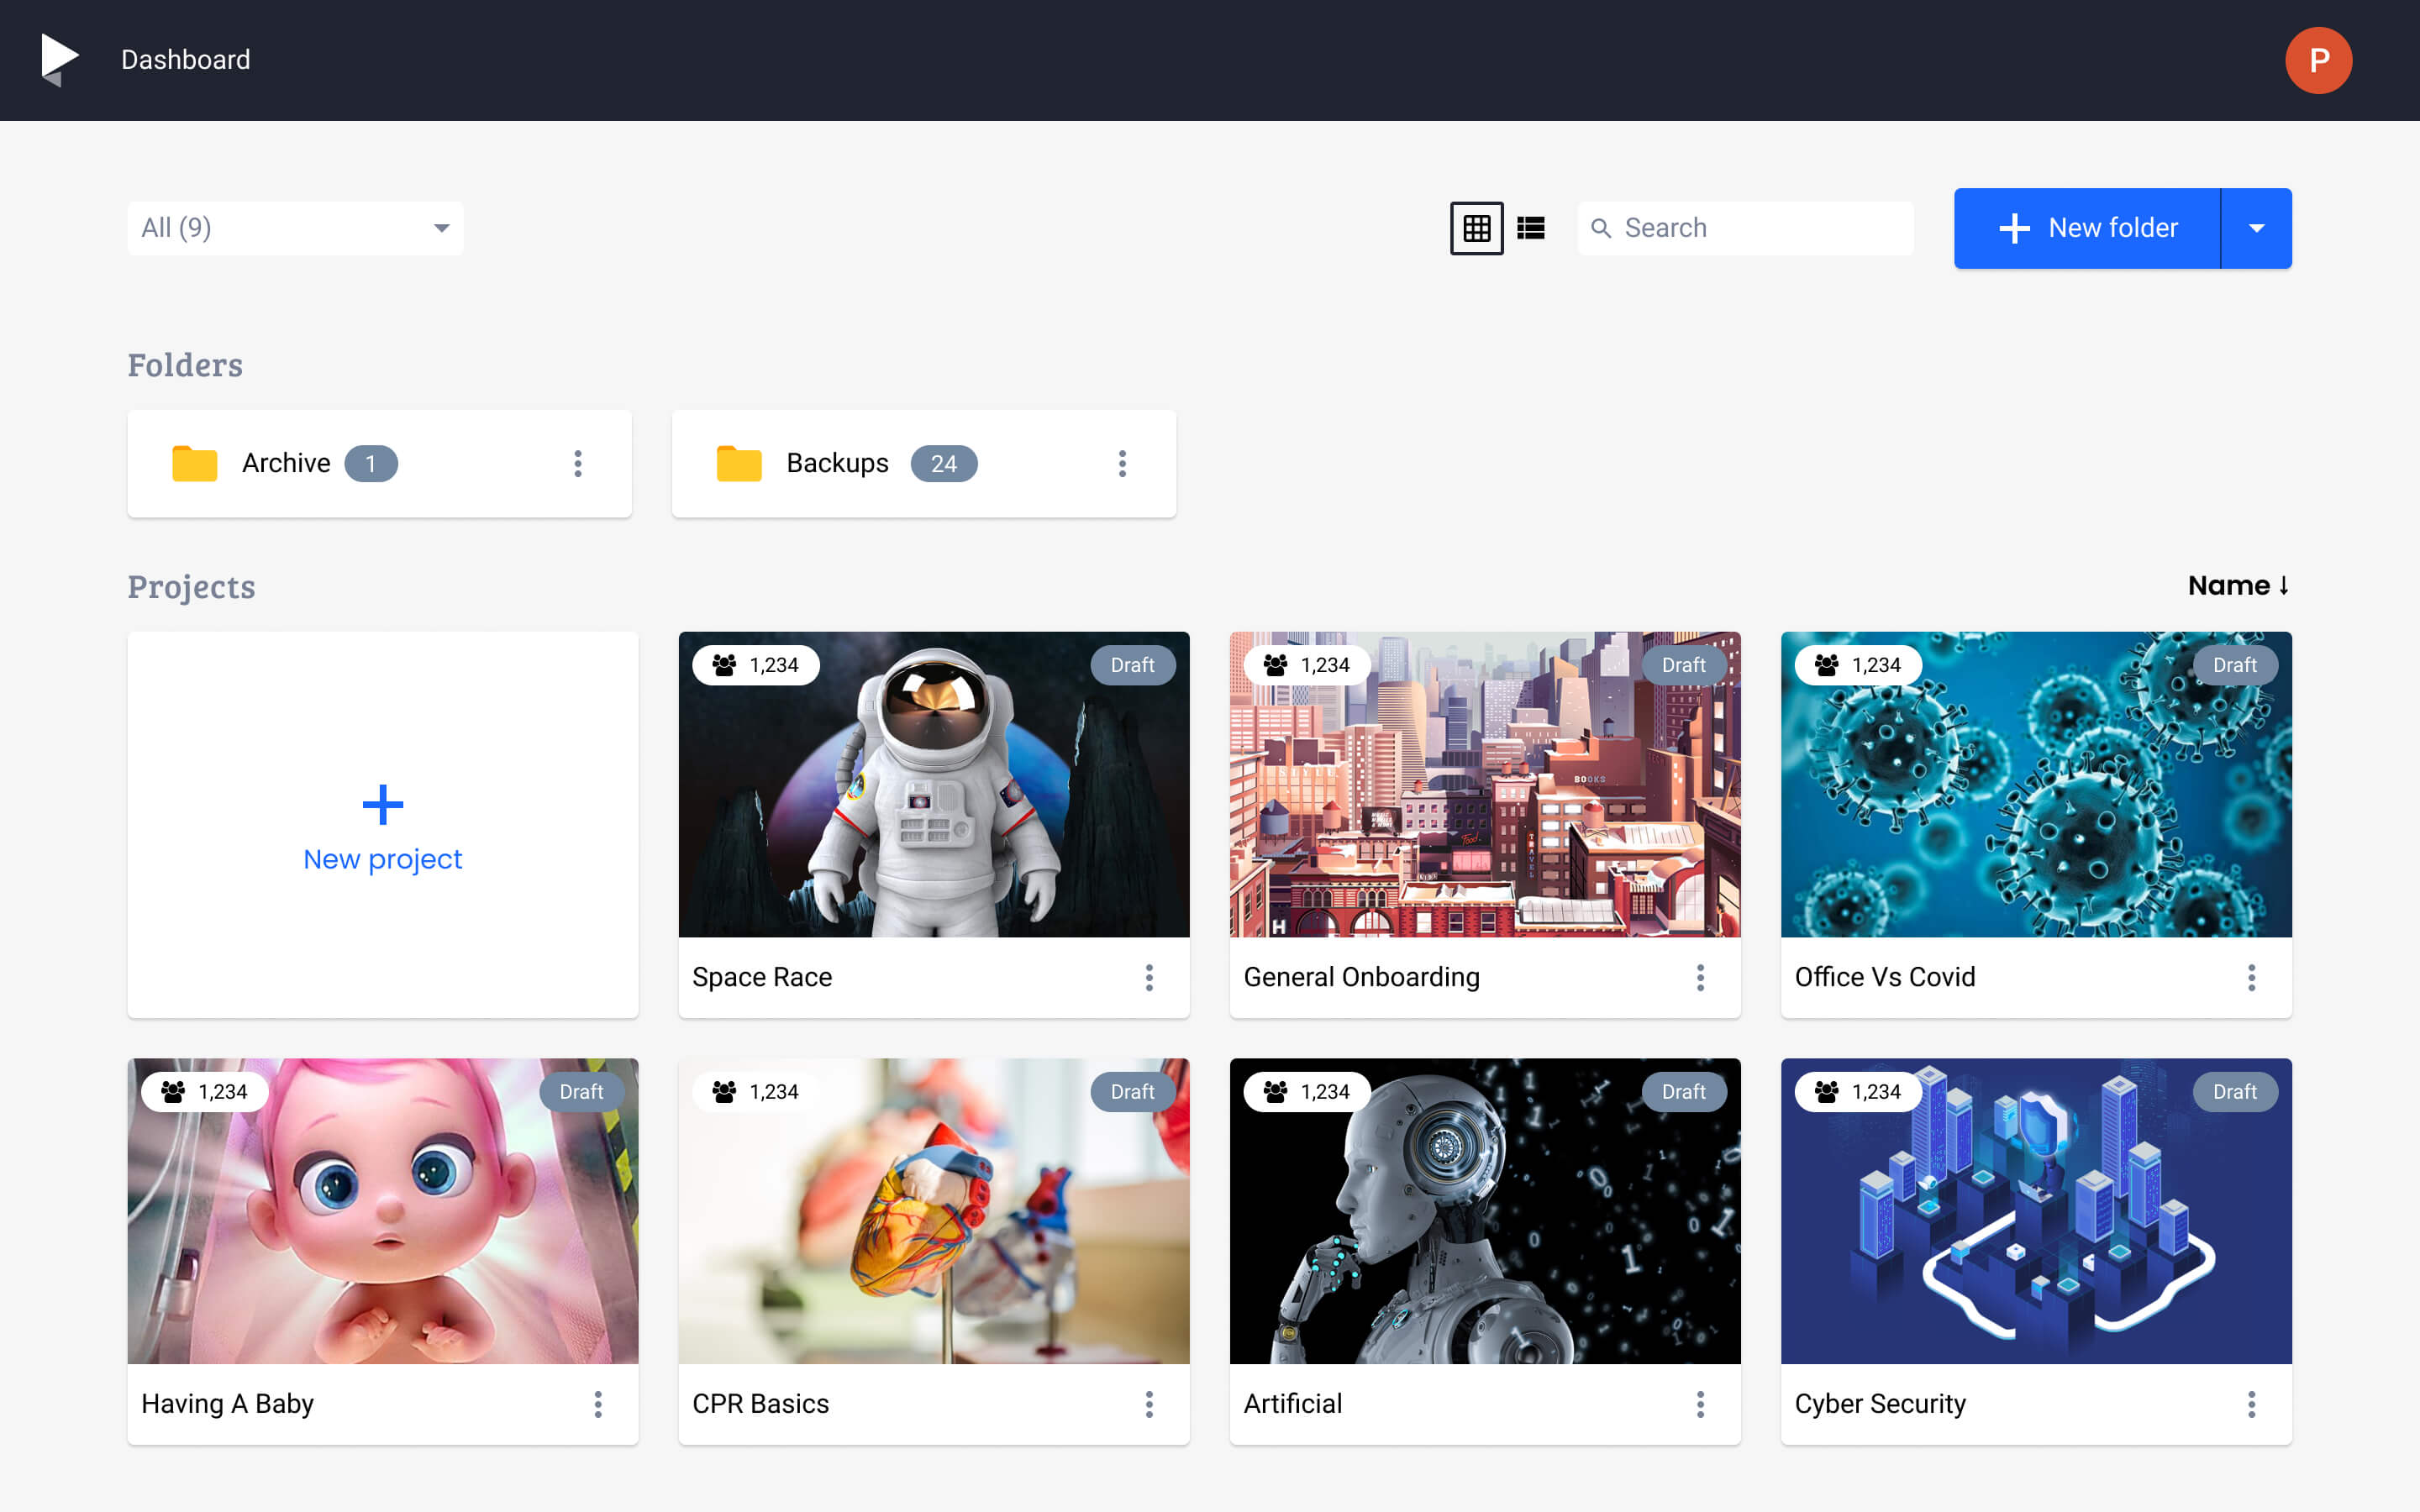Switch to grid view
This screenshot has height=1512, width=2420.
pyautogui.click(x=1476, y=228)
